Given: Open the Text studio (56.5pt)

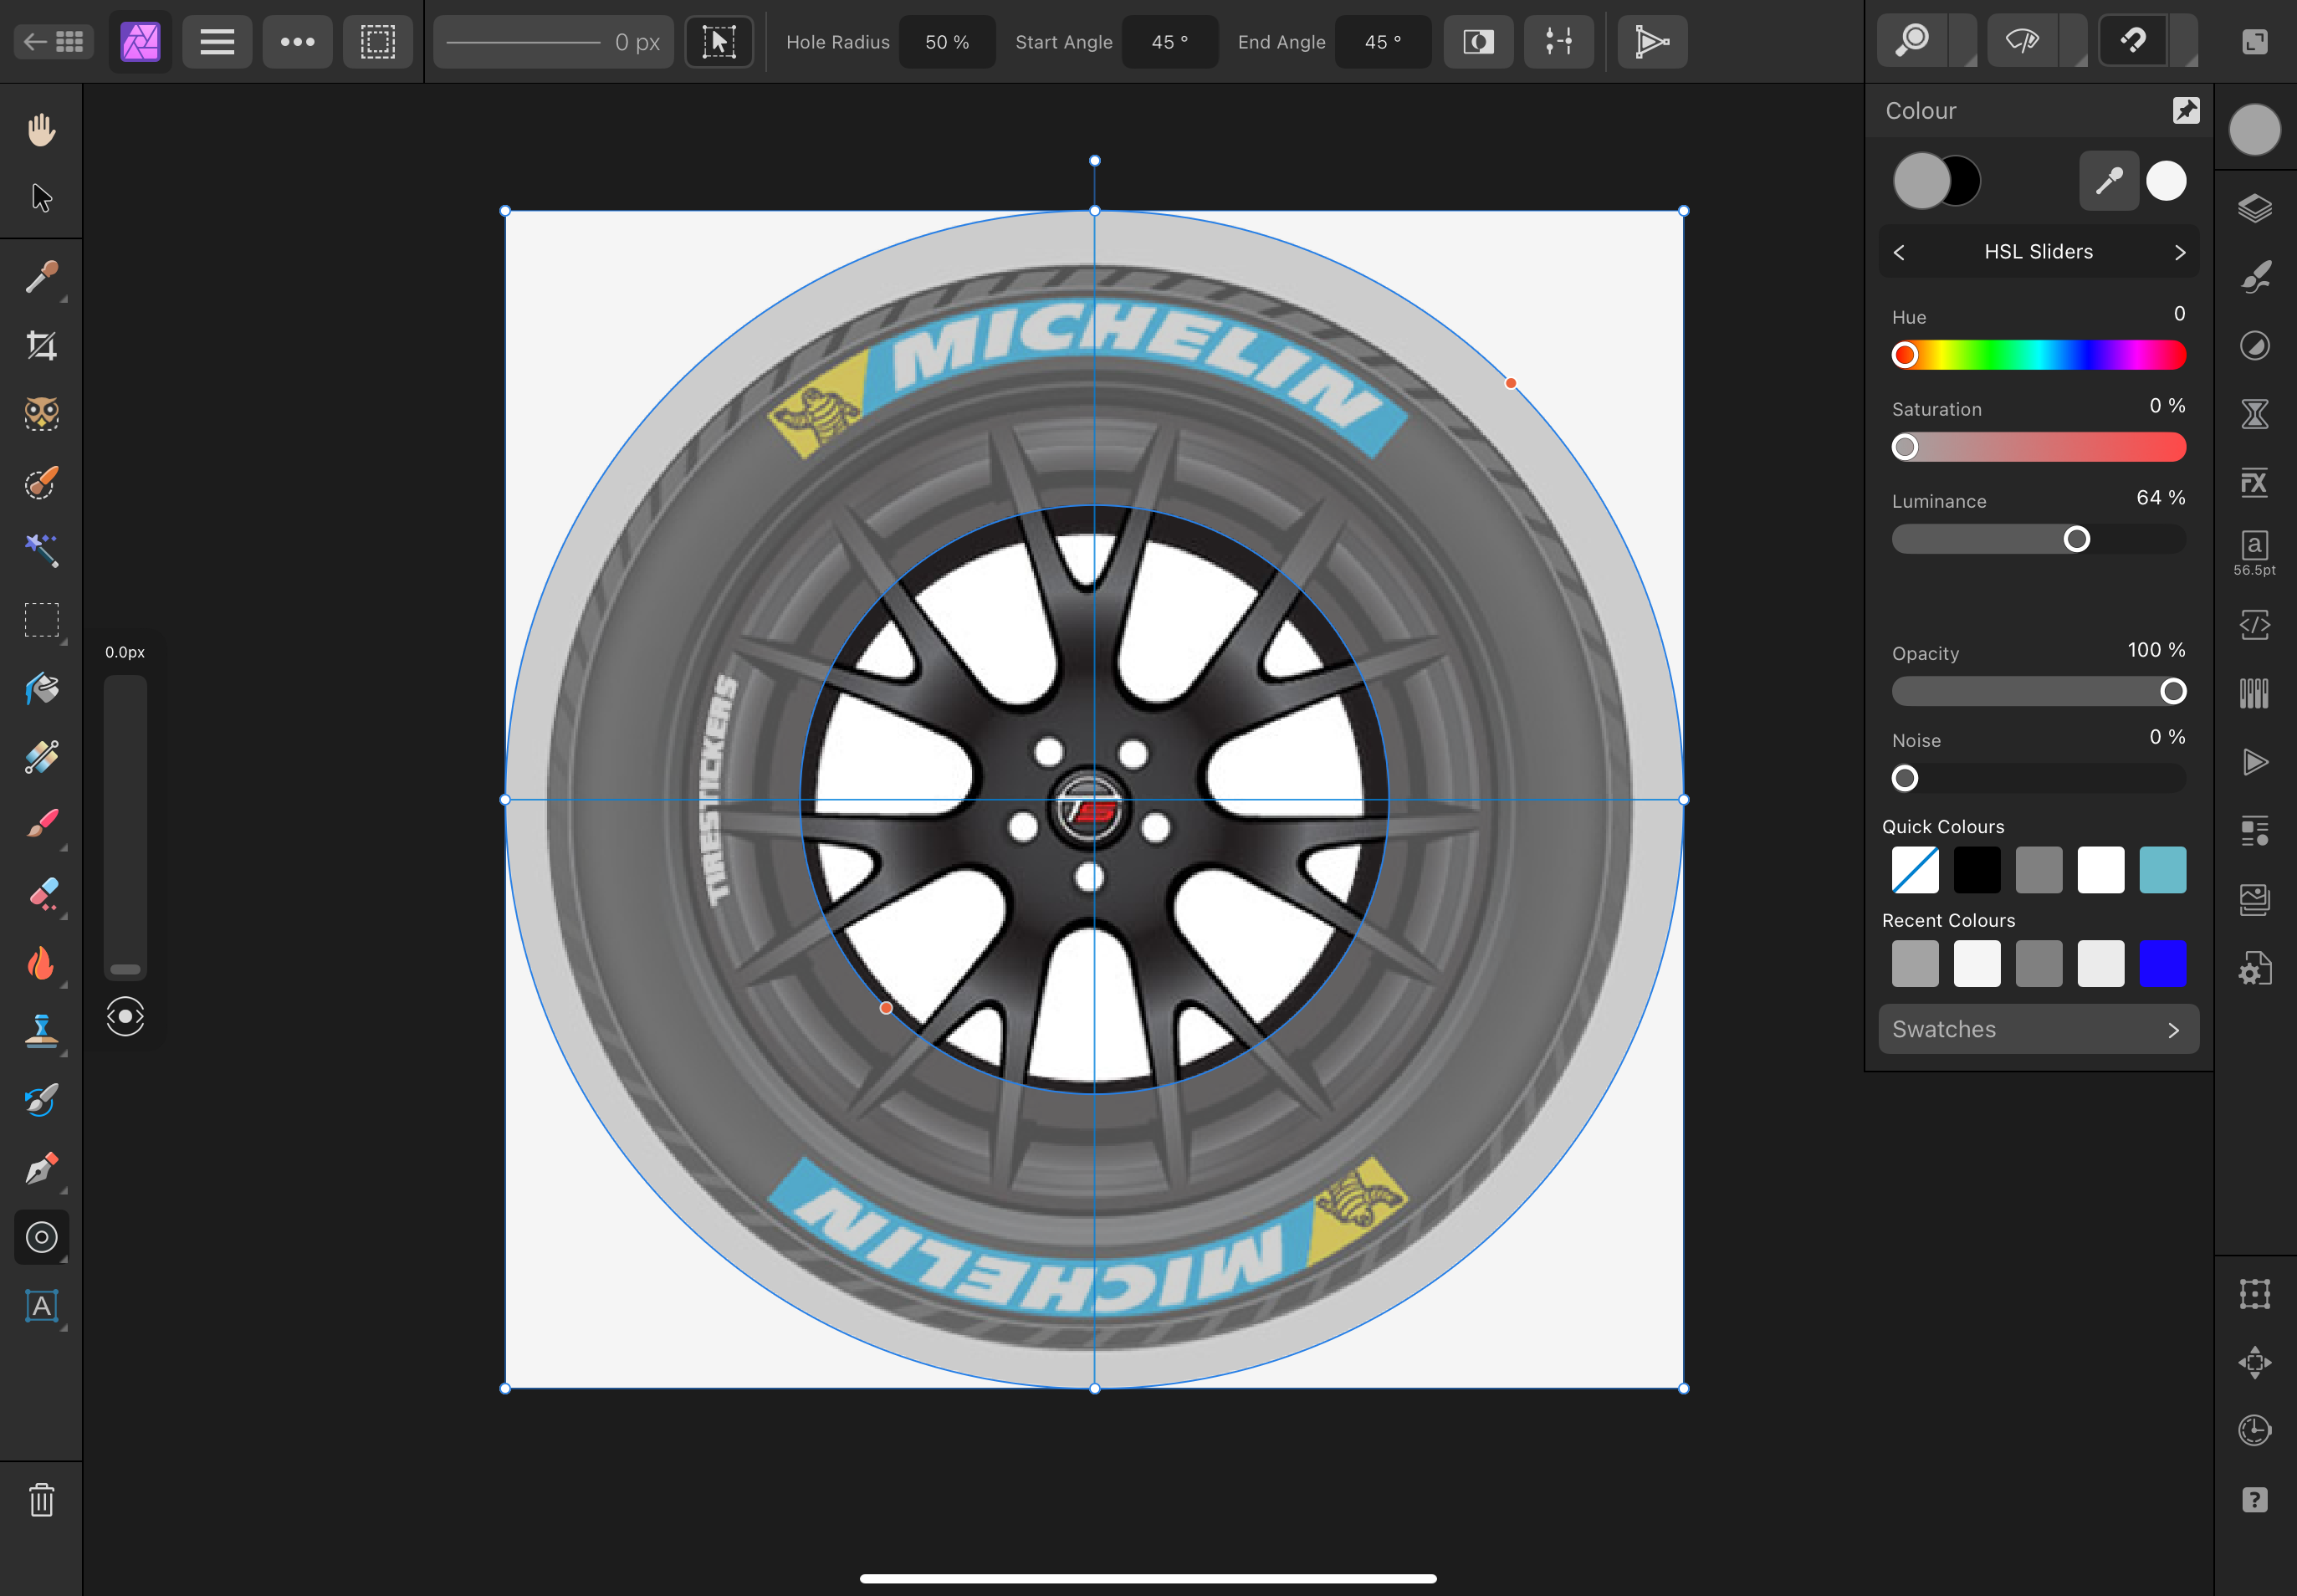Looking at the screenshot, I should (x=2255, y=553).
